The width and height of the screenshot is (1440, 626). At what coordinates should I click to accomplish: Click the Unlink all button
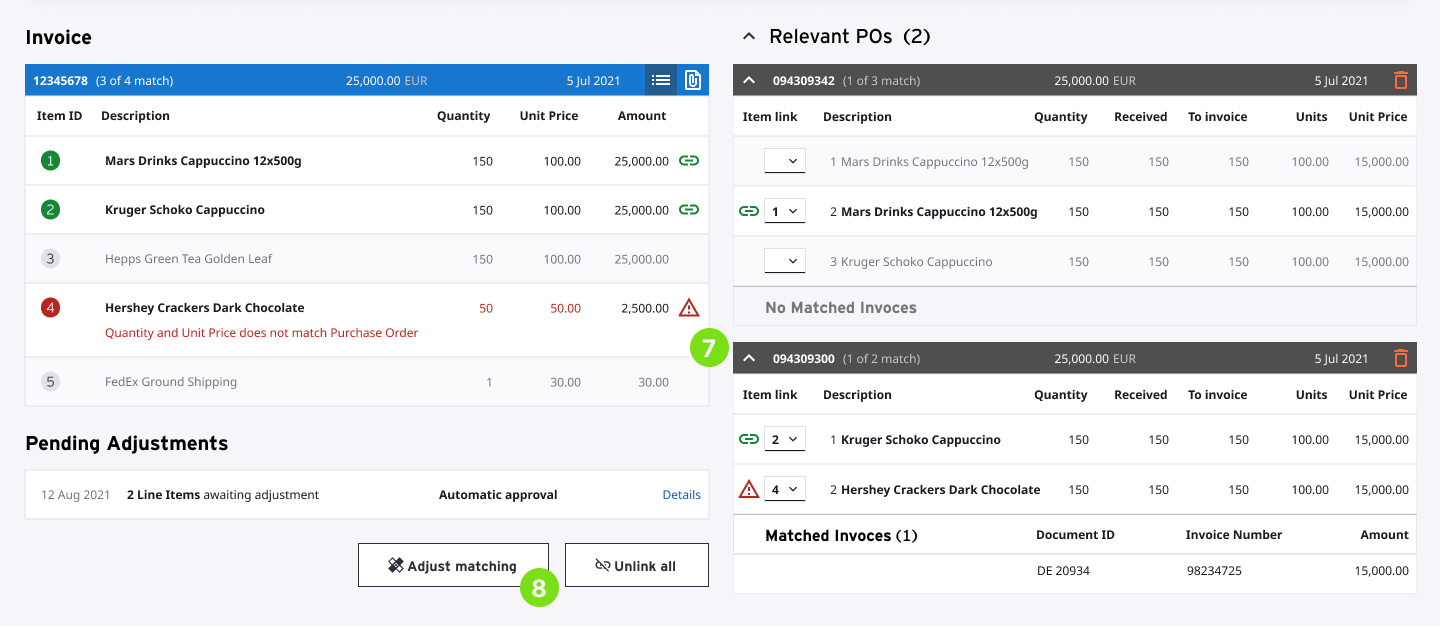tap(636, 565)
